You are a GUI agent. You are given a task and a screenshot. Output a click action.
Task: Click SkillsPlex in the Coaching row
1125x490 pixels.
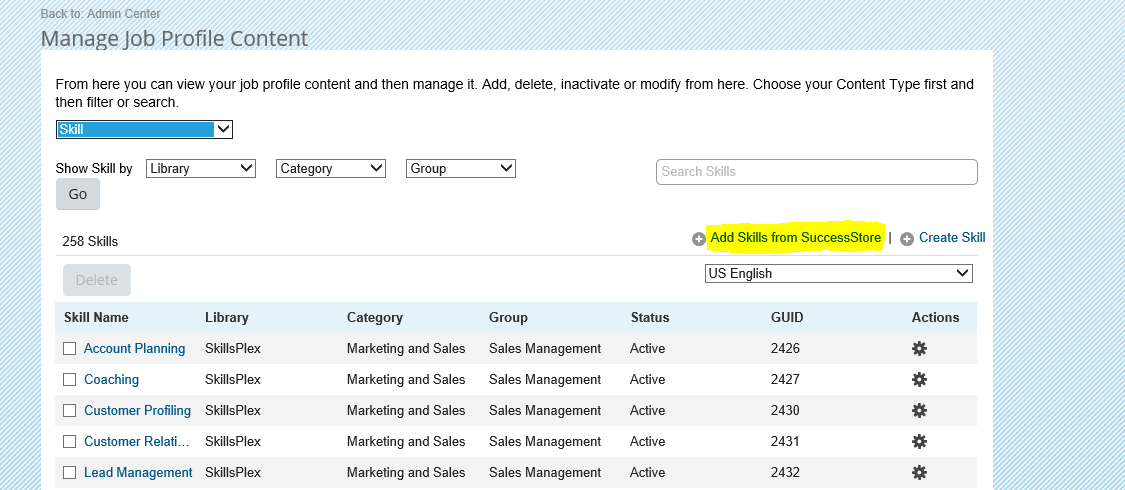(233, 380)
